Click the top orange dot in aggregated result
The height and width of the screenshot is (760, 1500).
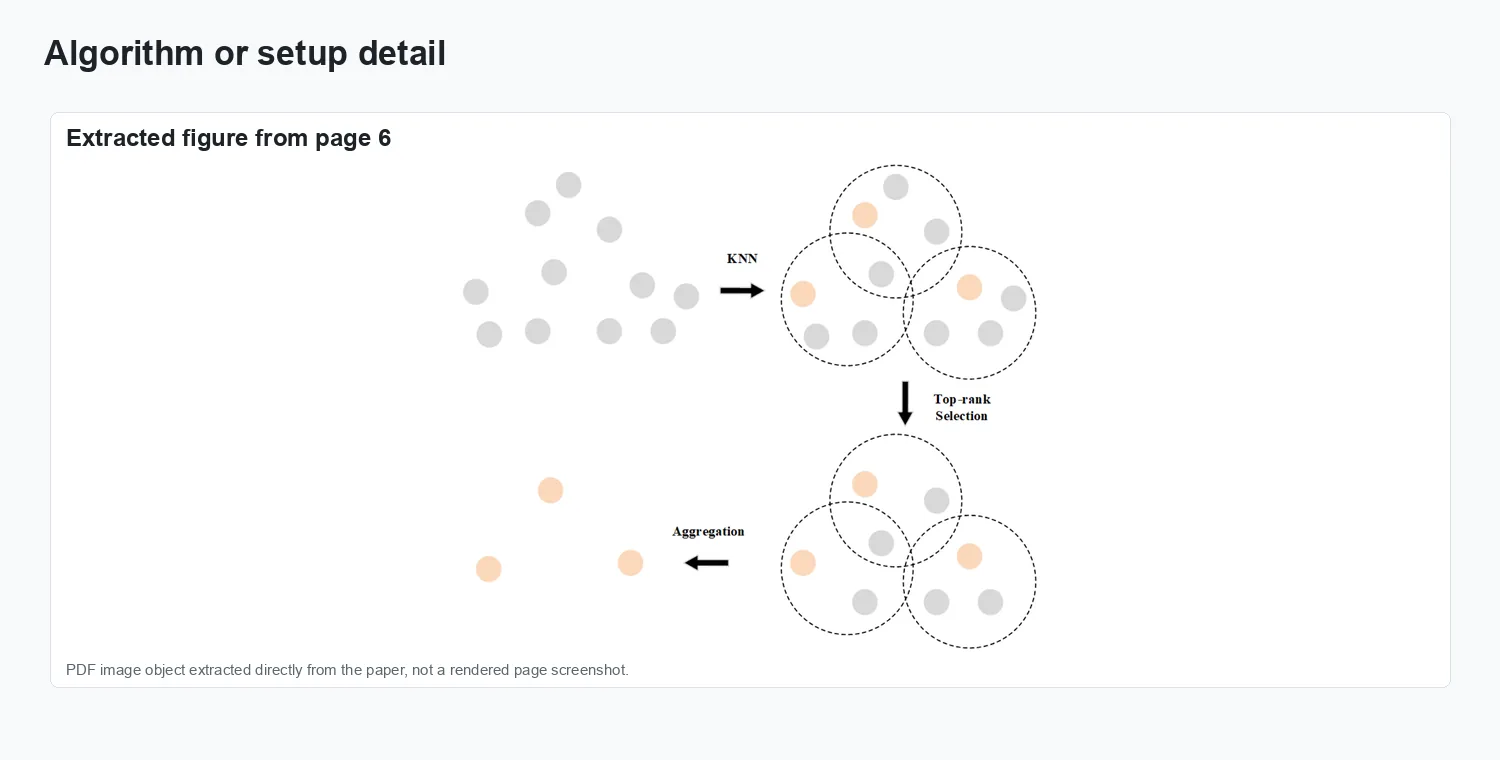[x=550, y=490]
